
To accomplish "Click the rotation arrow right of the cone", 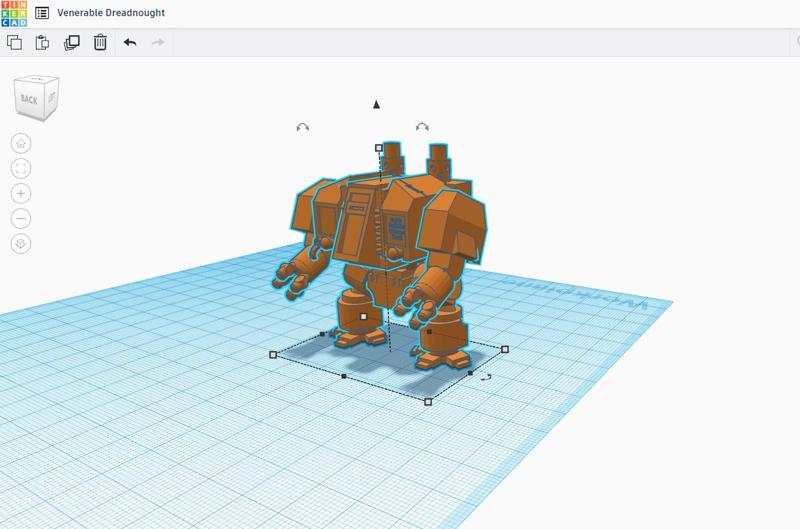I will pyautogui.click(x=422, y=128).
